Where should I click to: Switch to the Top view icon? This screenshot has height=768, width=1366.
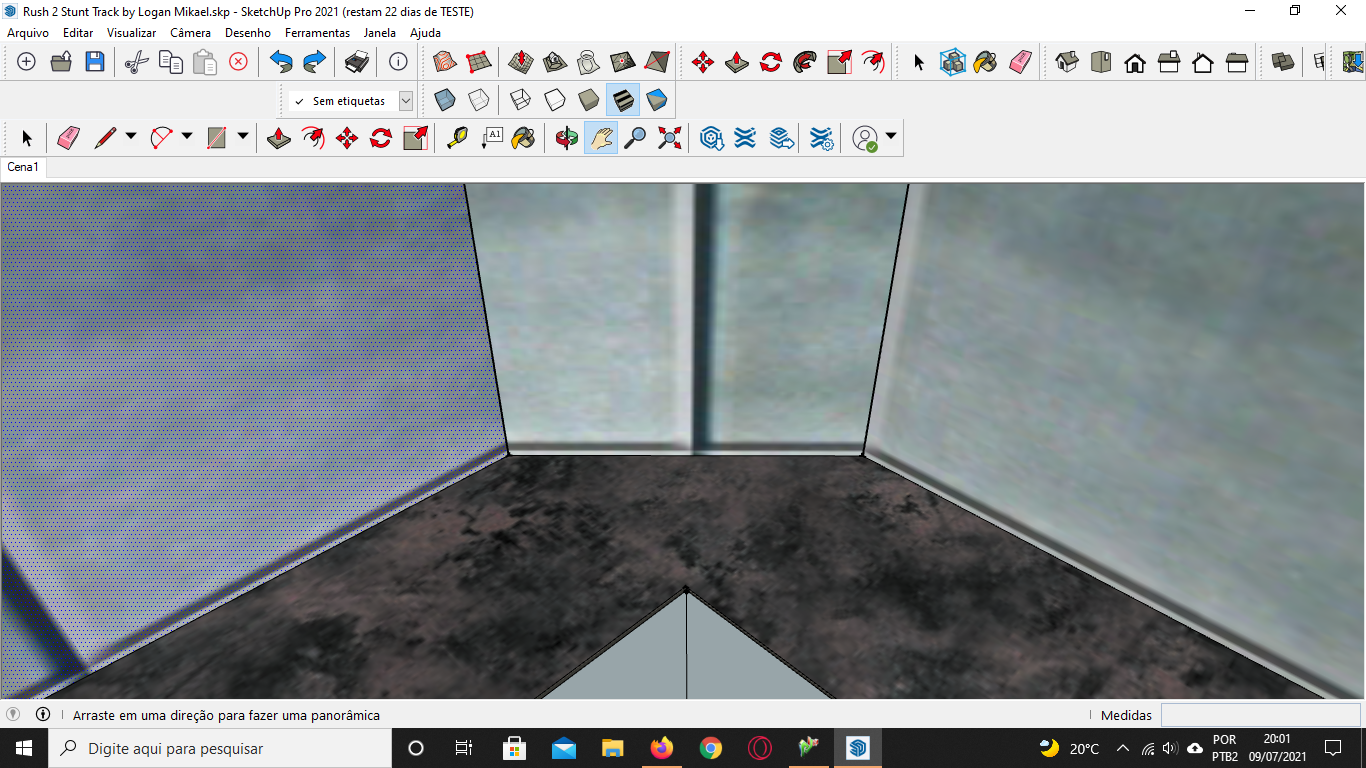(1101, 62)
